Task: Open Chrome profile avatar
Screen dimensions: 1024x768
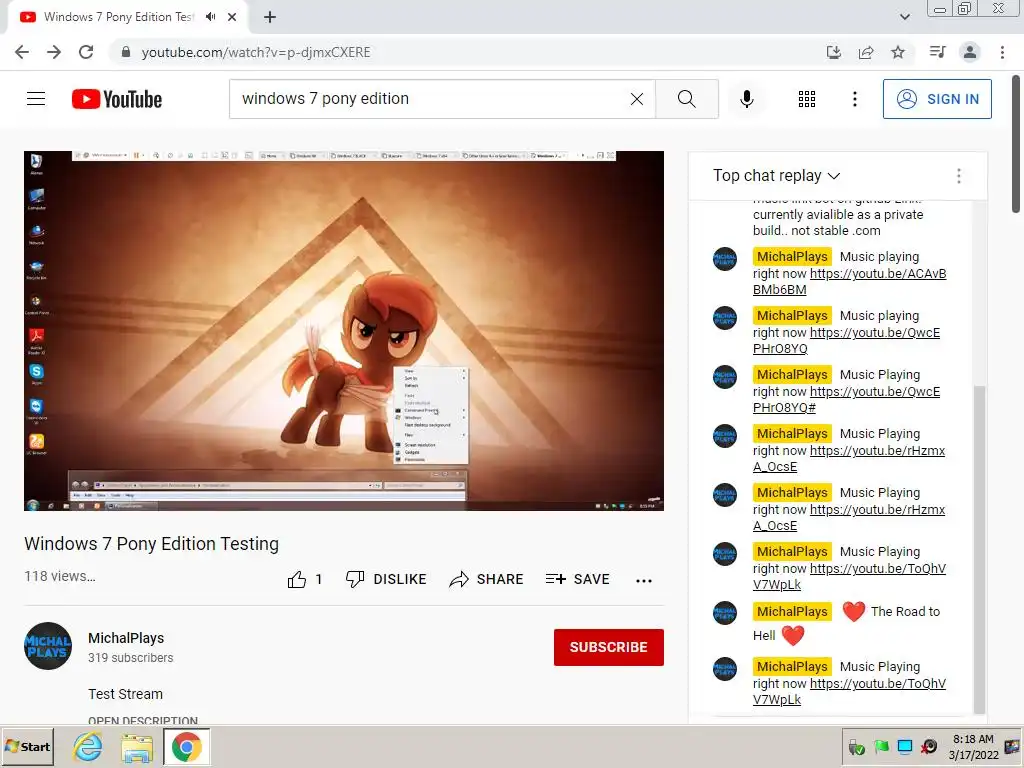Action: point(970,52)
